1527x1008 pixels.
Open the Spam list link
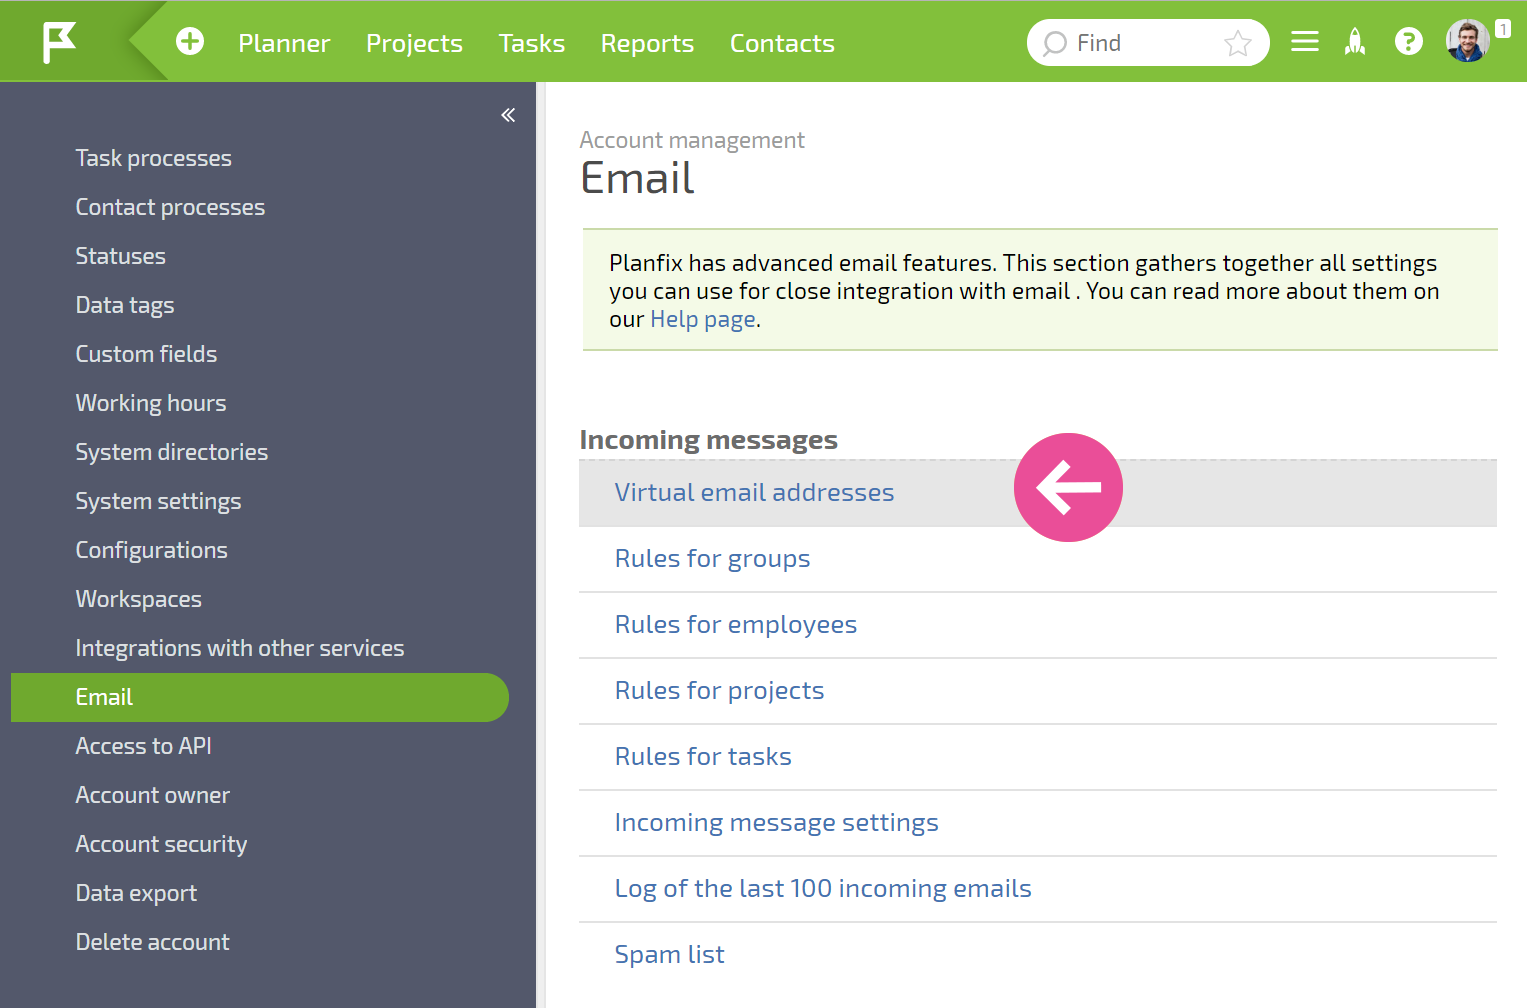pyautogui.click(x=670, y=955)
